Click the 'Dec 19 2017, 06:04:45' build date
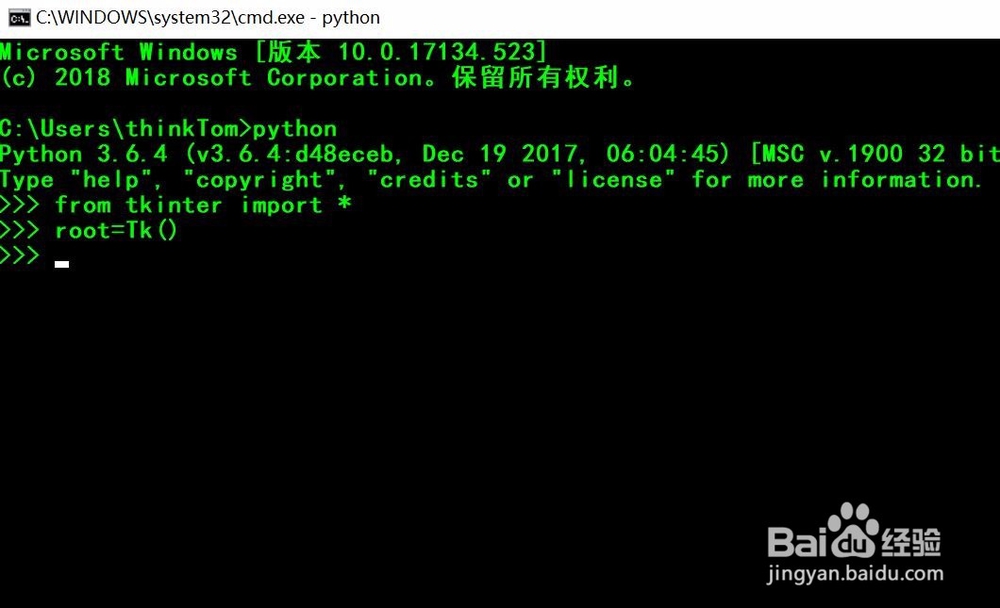1000x608 pixels. [x=575, y=154]
